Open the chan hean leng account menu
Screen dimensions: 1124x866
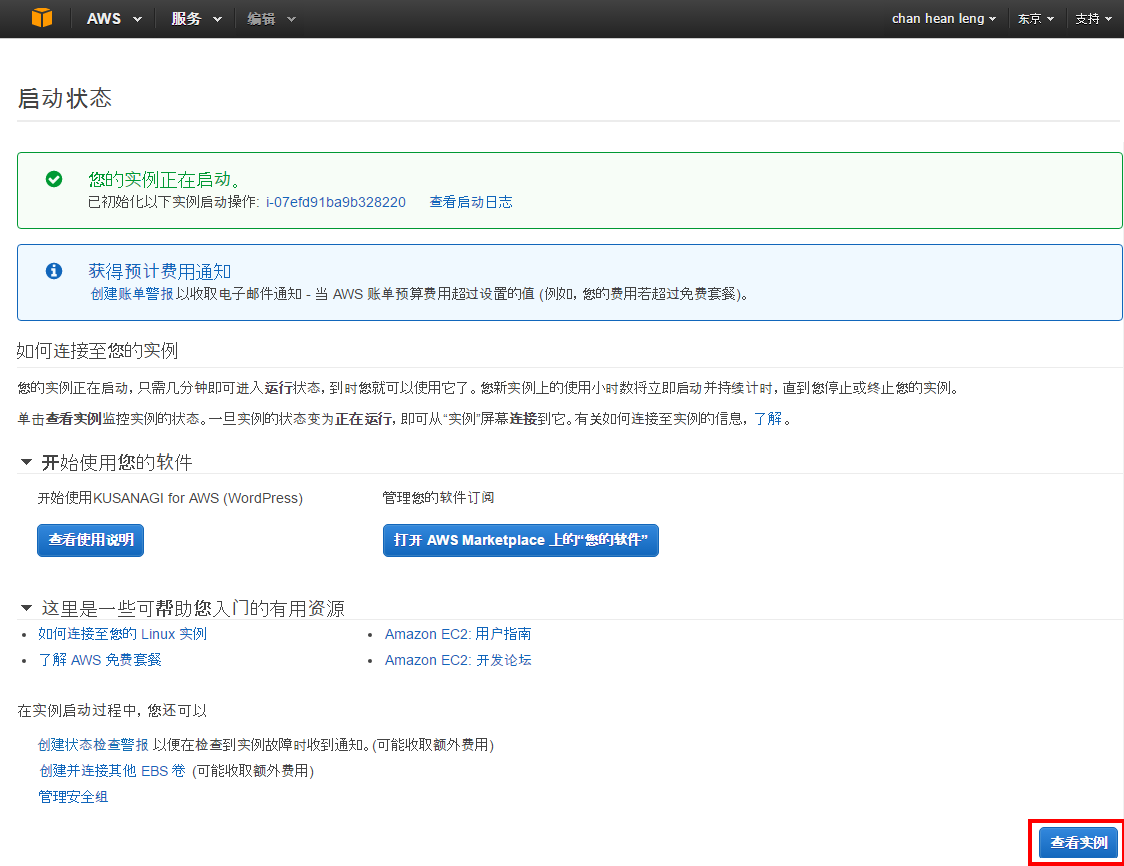(x=943, y=19)
